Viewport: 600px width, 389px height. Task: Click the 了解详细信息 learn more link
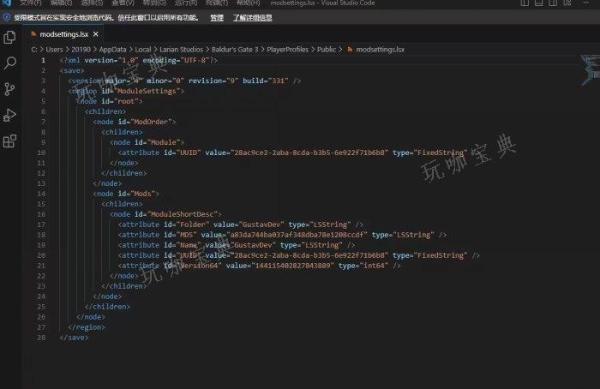(253, 18)
